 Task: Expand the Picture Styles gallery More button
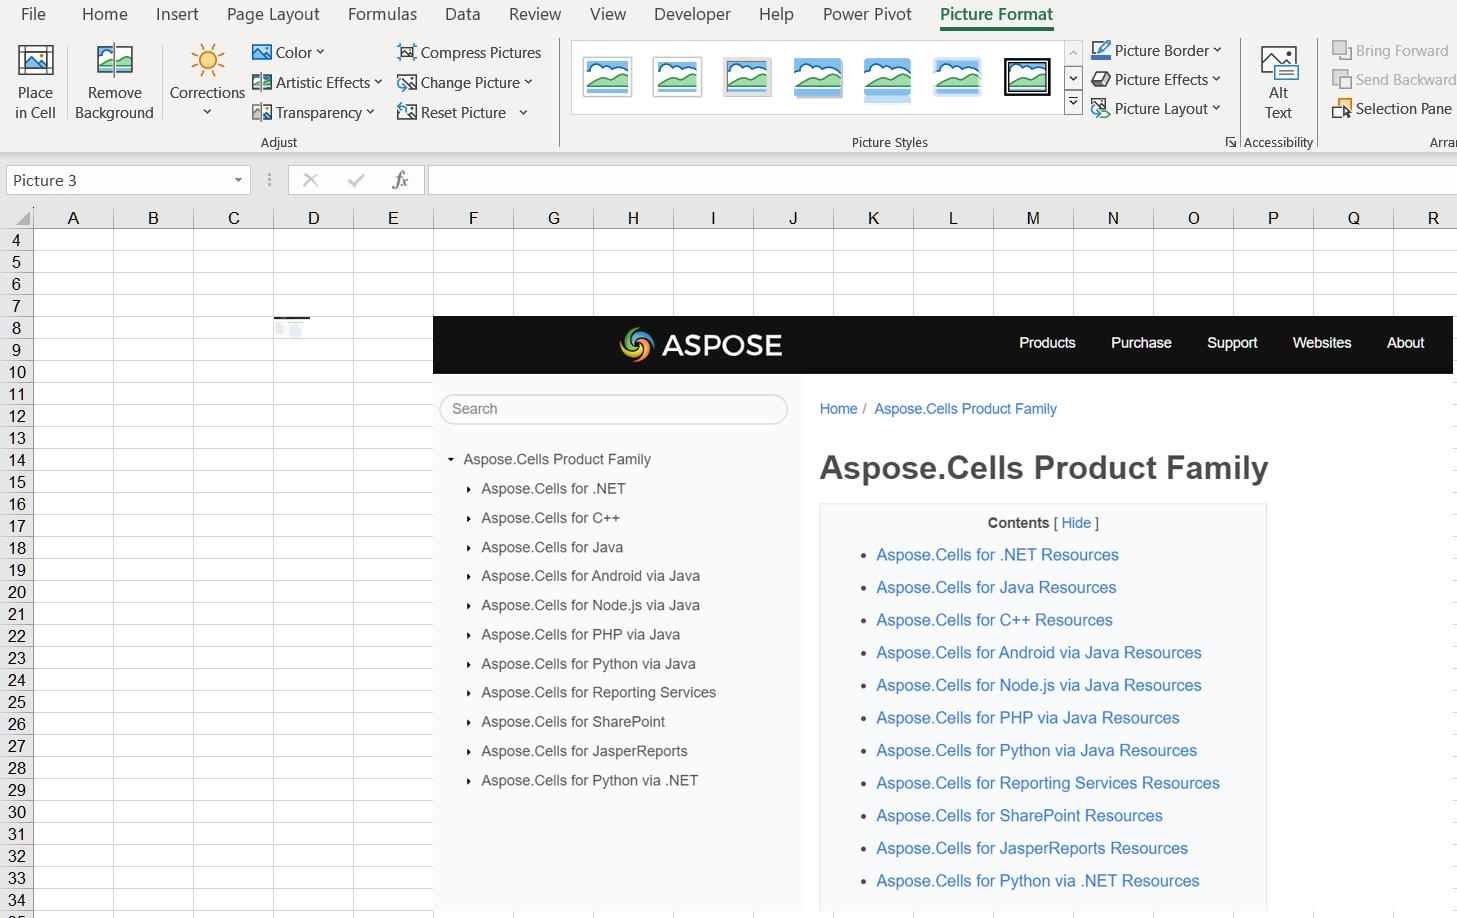tap(1073, 103)
